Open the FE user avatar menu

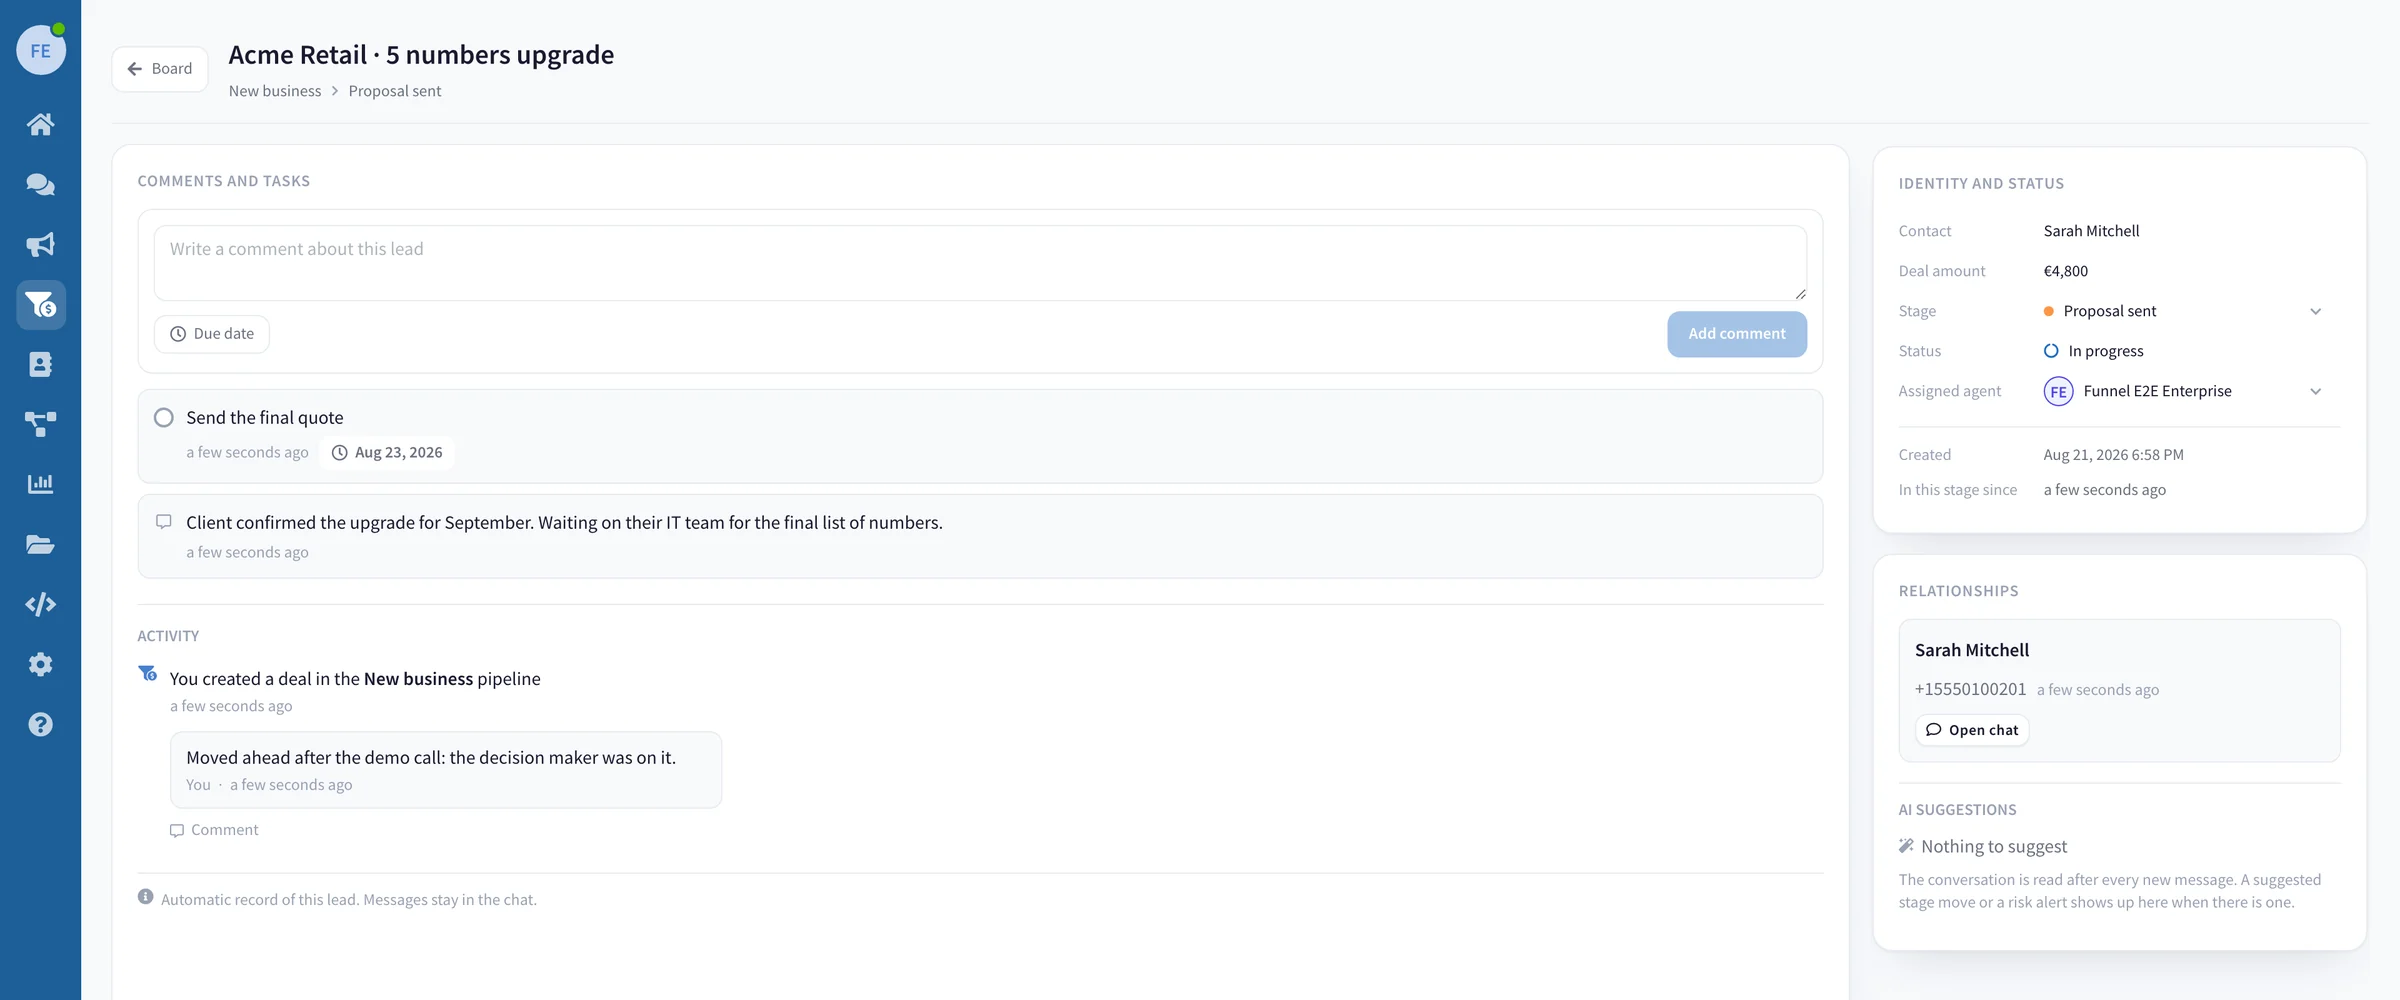[41, 50]
